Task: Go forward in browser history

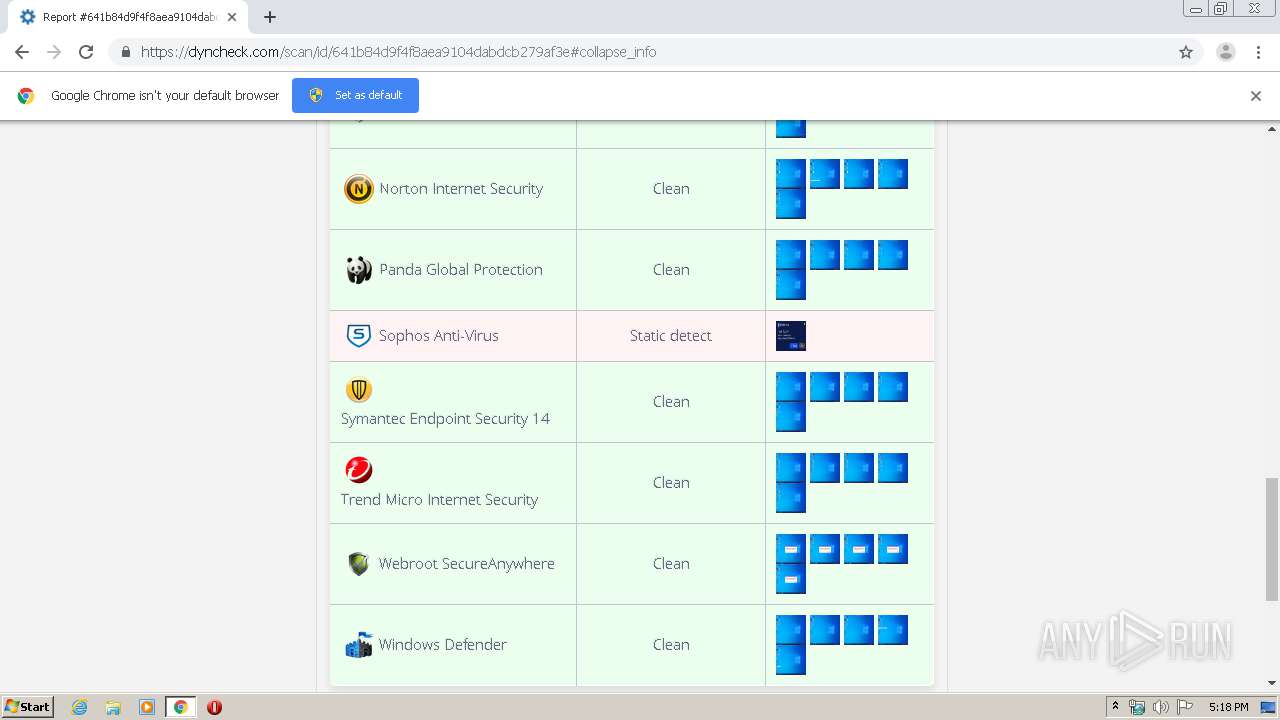Action: coord(54,52)
